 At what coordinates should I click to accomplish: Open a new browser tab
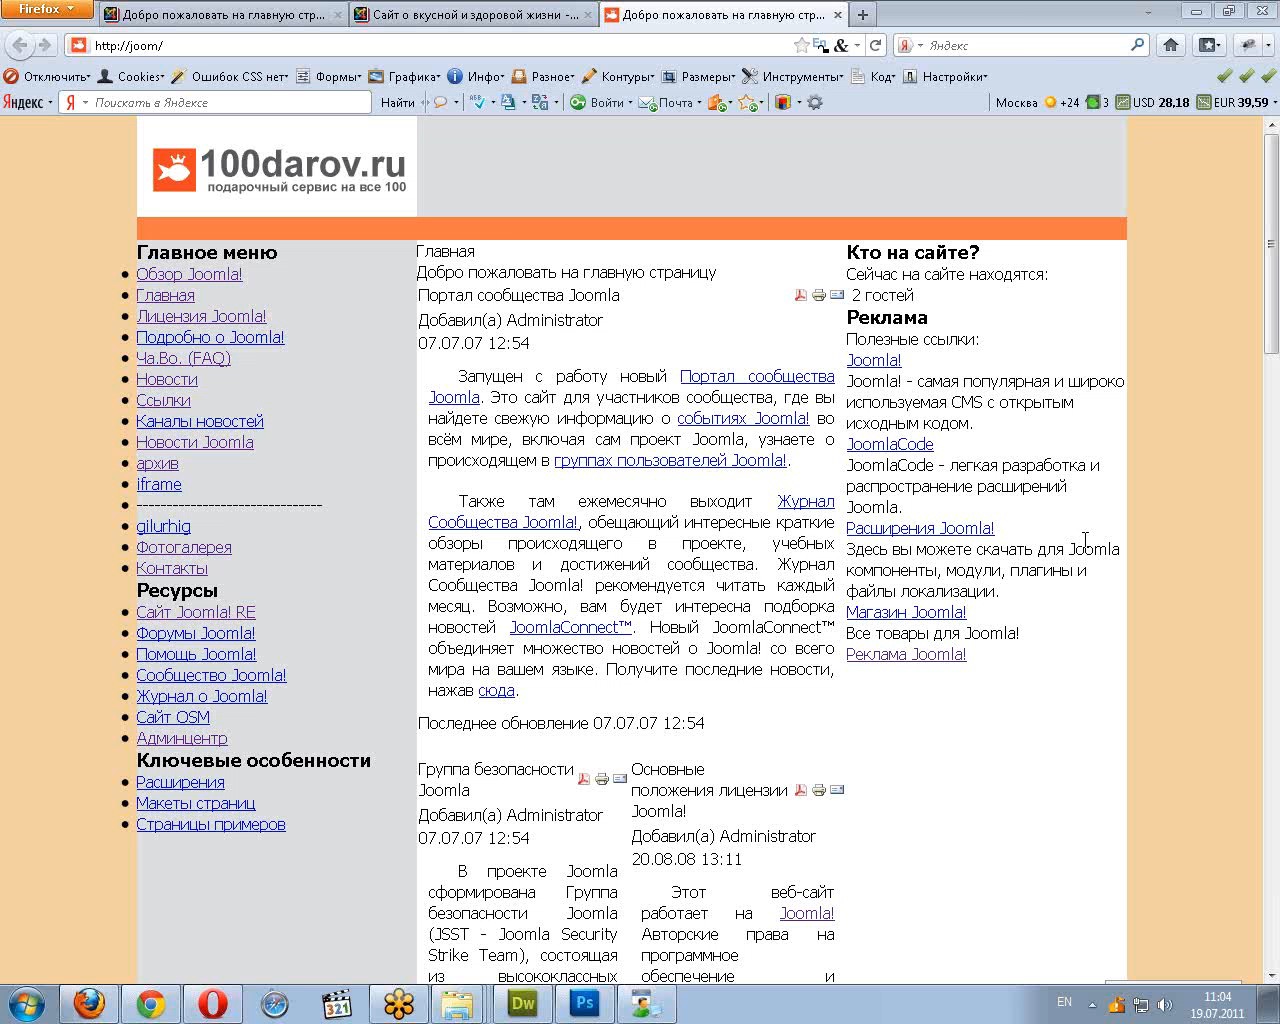click(862, 15)
